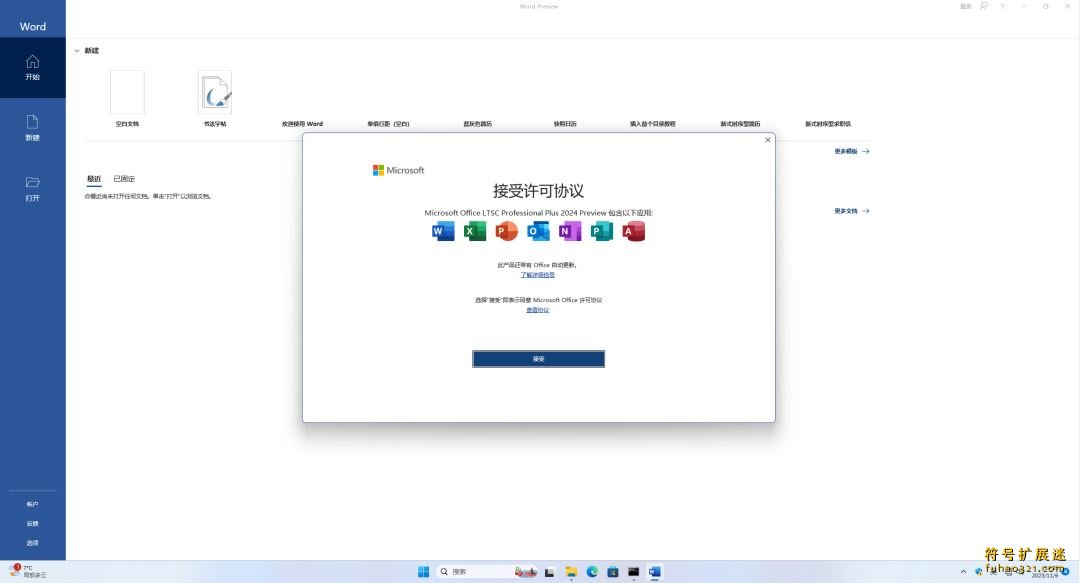Image resolution: width=1080 pixels, height=583 pixels.
Task: Select the OneNote icon in the dialog
Action: pos(570,230)
